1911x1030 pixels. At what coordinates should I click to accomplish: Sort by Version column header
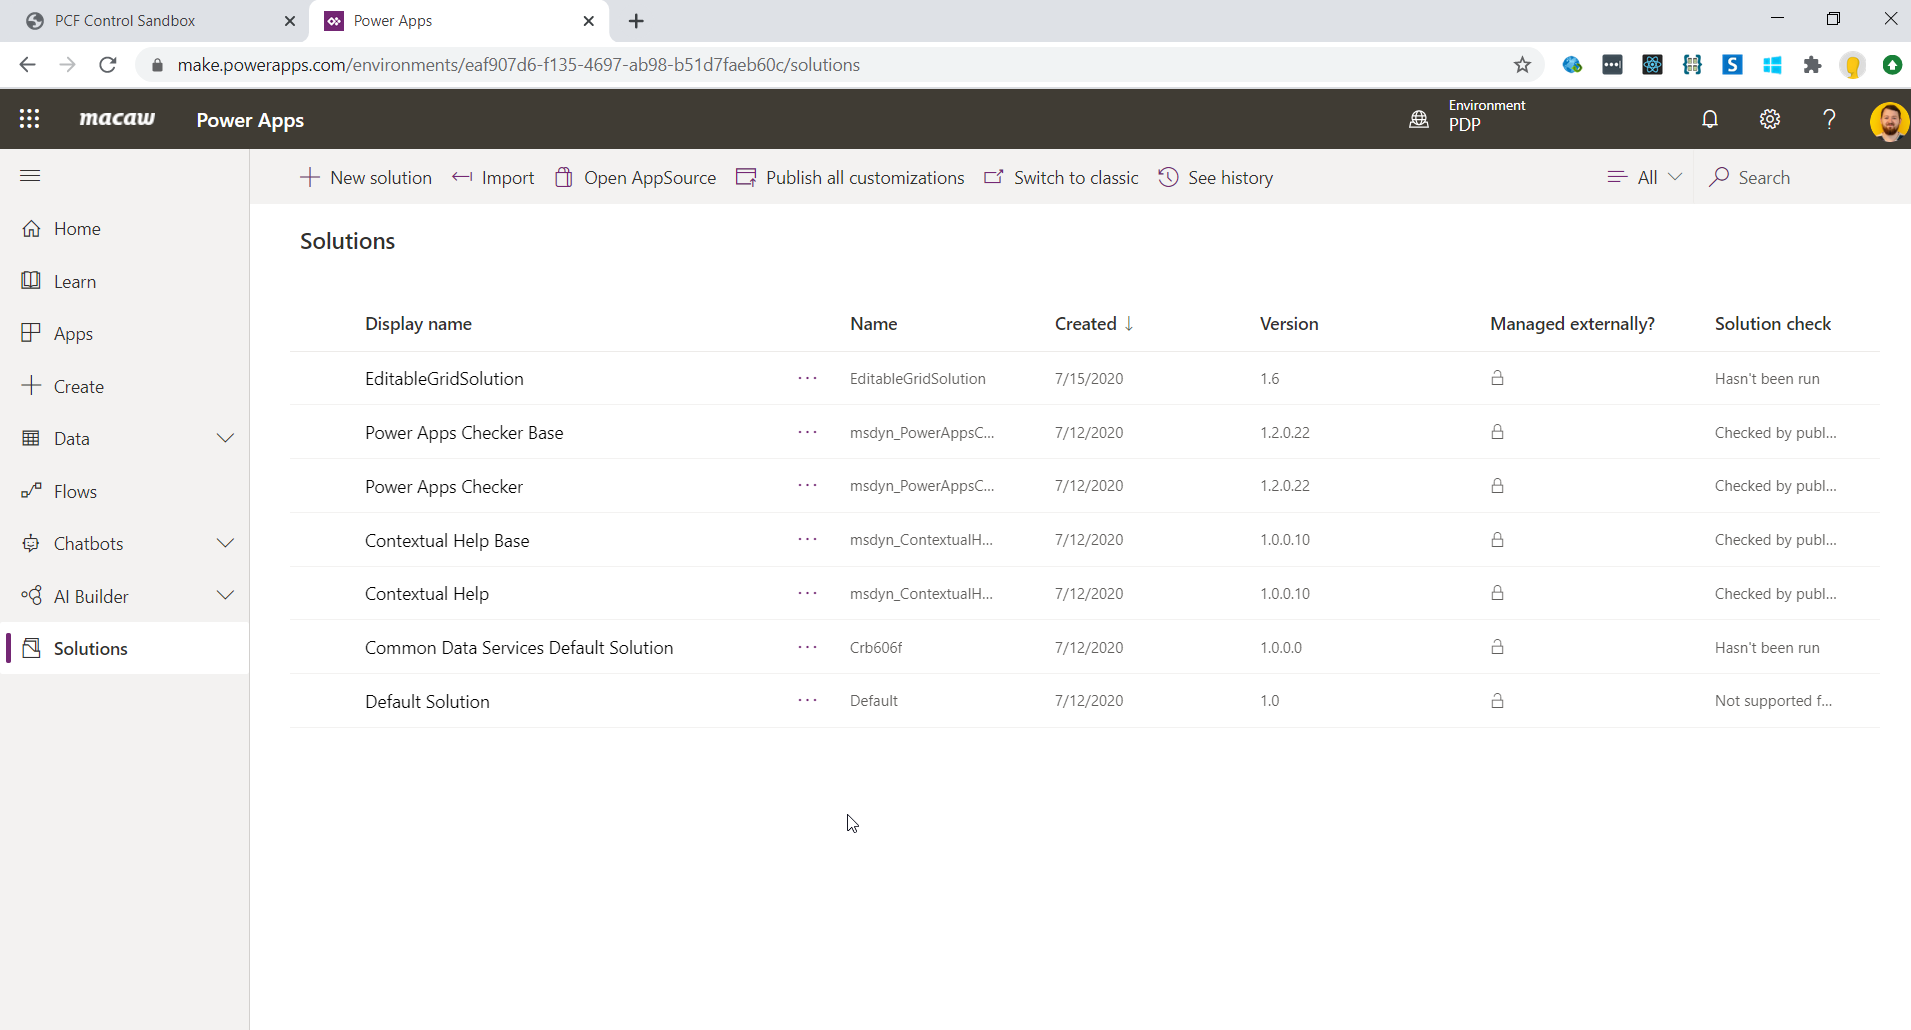1289,324
